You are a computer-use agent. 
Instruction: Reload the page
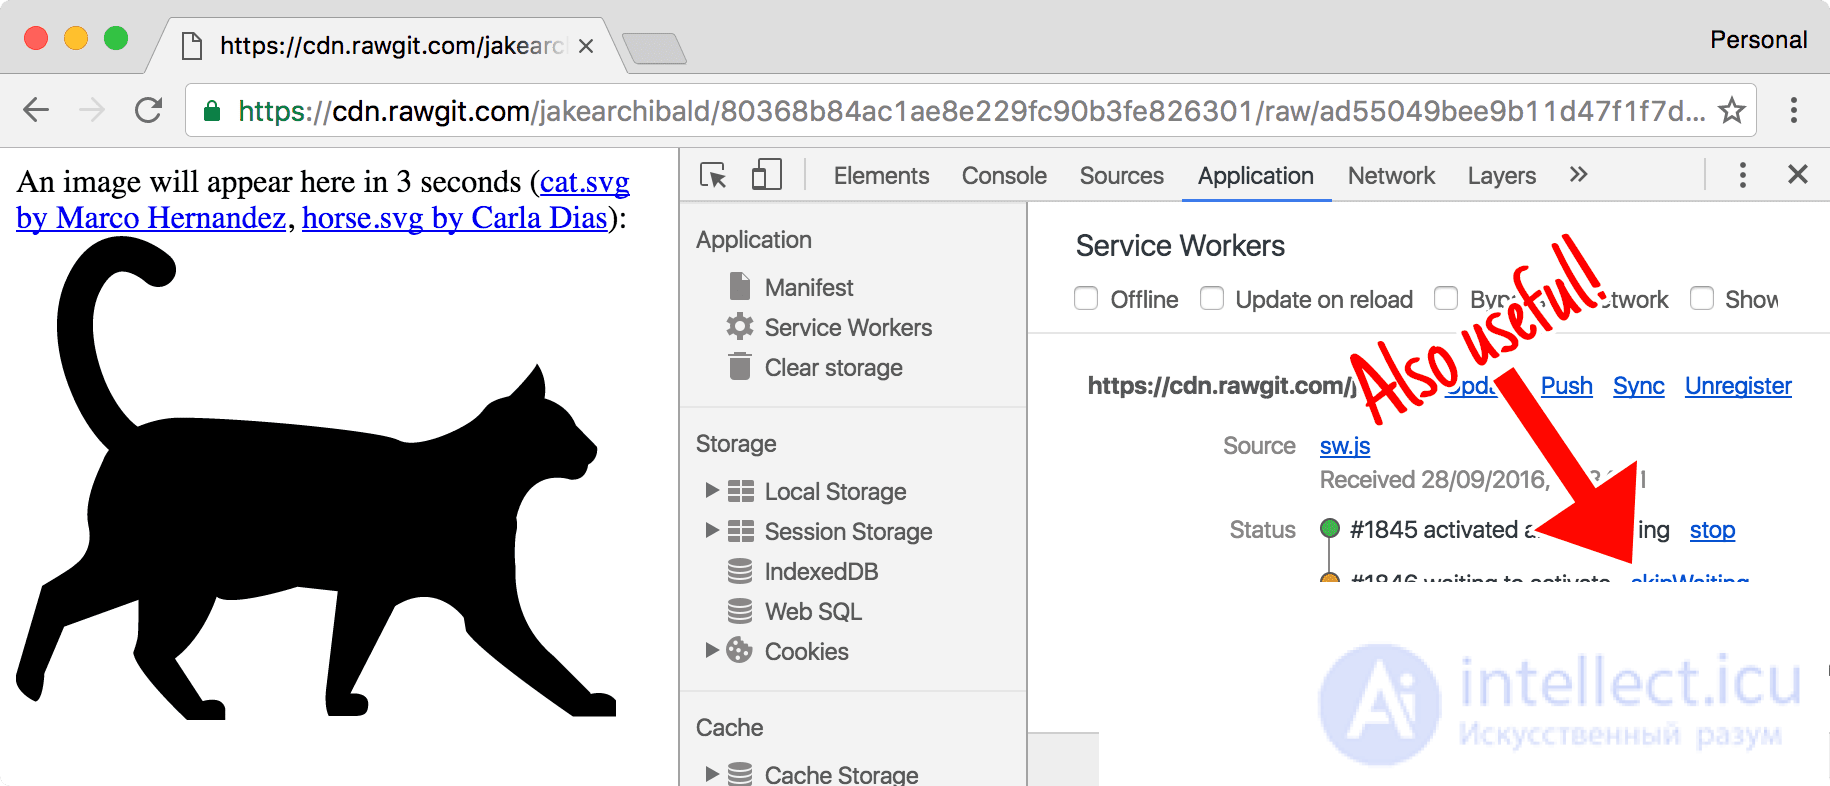149,110
